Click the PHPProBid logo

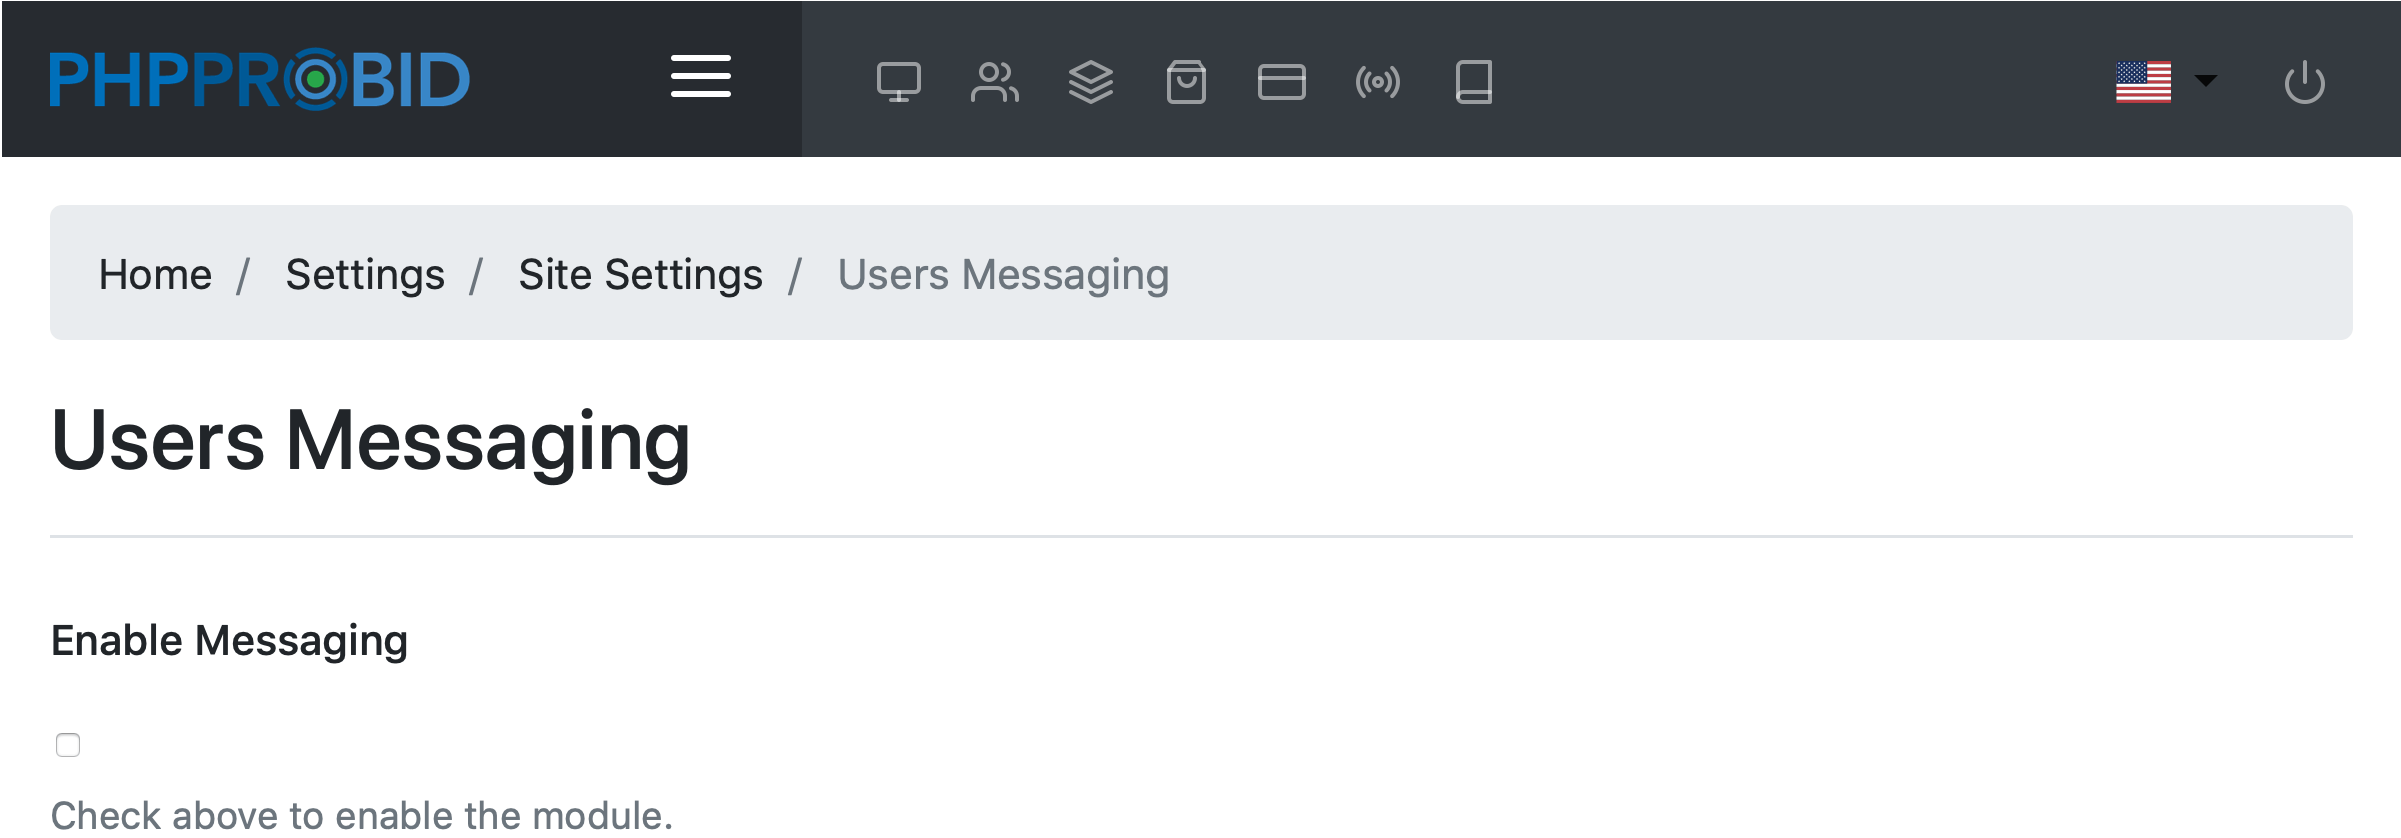[259, 79]
